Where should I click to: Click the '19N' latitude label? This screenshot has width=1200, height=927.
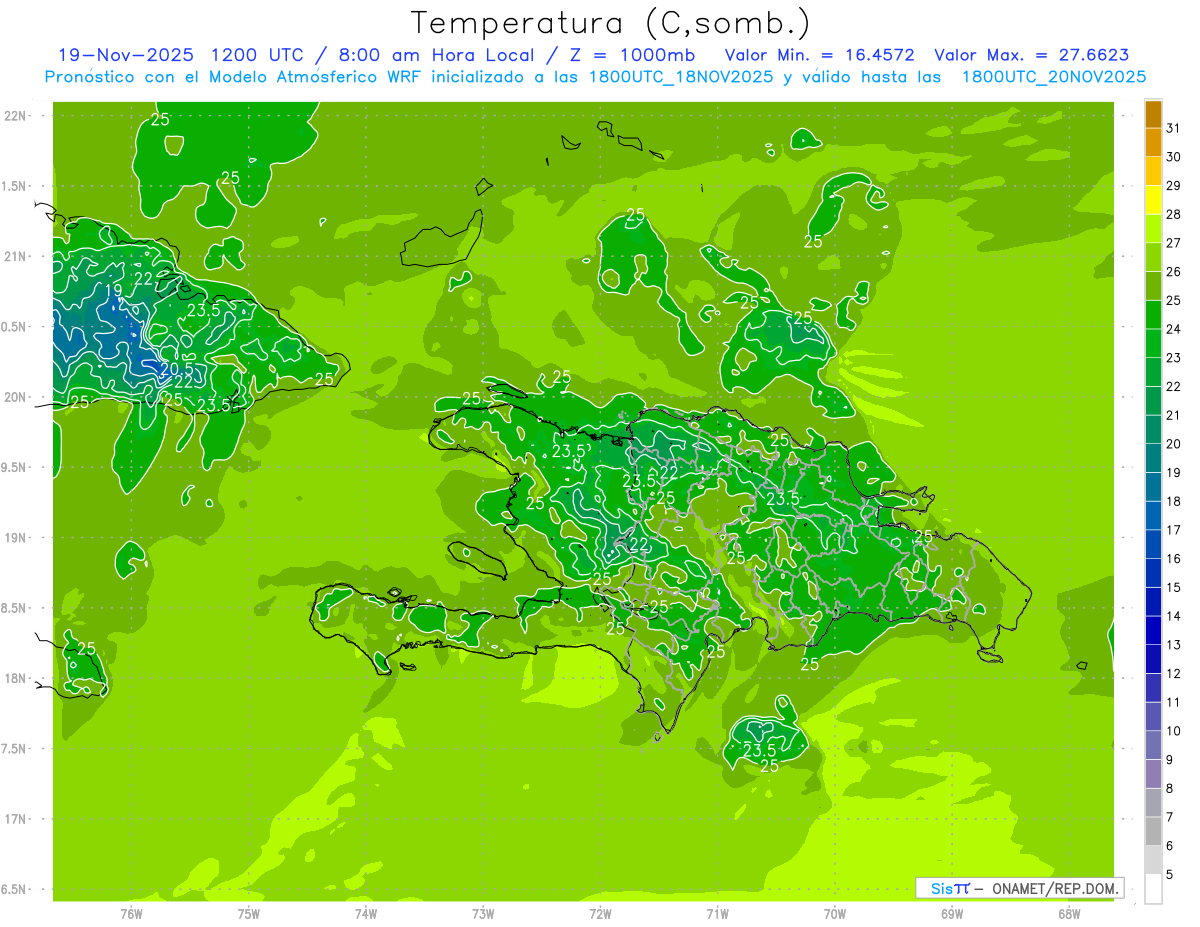(16, 538)
